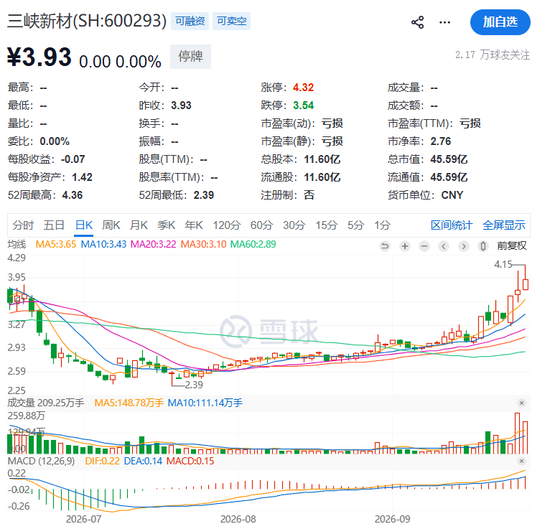This screenshot has width=550, height=529.
Task: Click the 总股本 value 11.60亿
Action: [x=322, y=159]
